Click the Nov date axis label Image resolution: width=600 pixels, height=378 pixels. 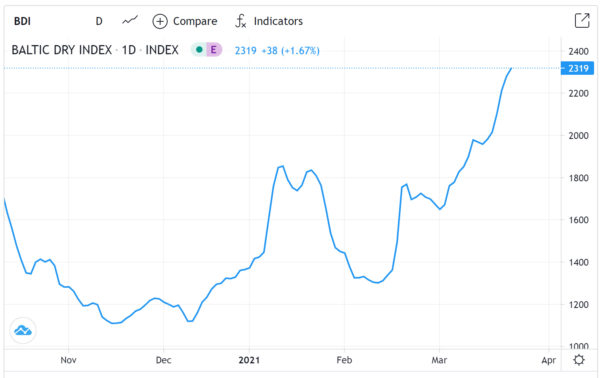(68, 360)
